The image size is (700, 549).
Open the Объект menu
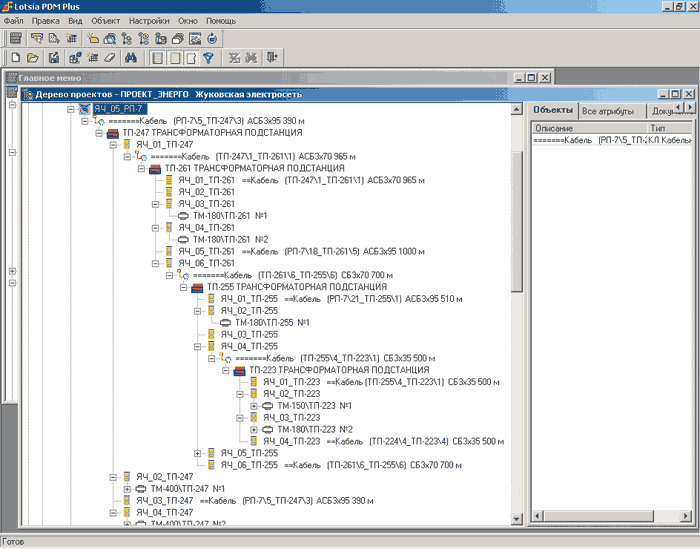pos(105,20)
